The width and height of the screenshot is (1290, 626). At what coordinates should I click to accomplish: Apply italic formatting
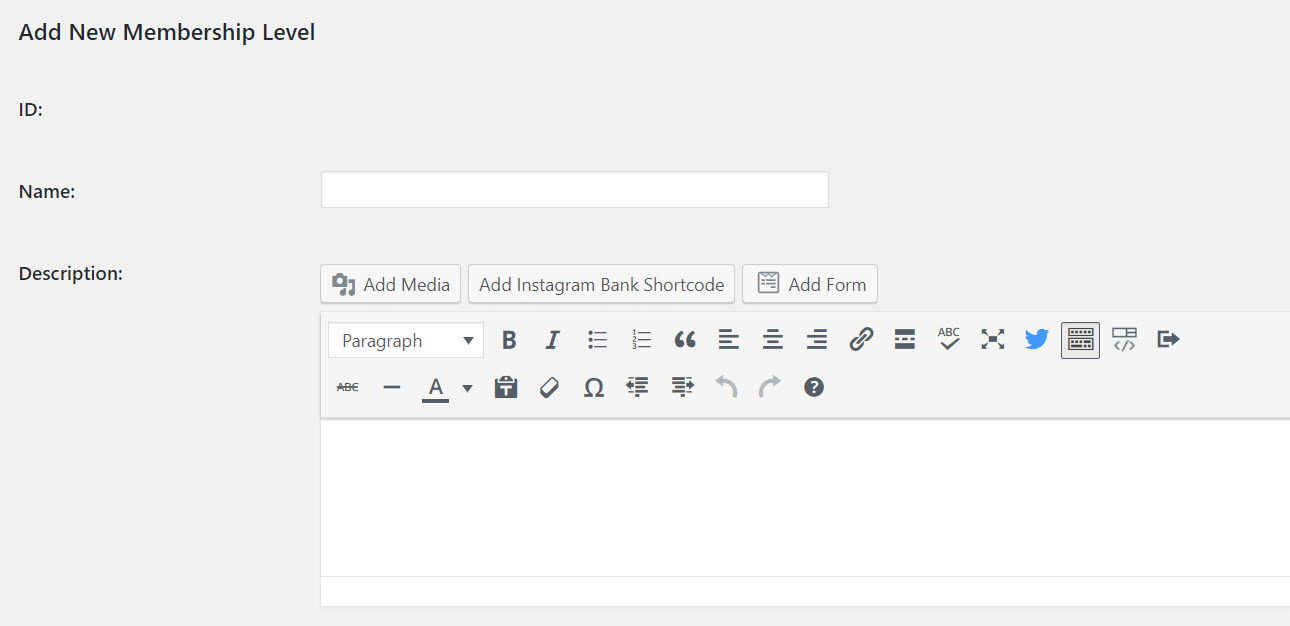[x=552, y=339]
